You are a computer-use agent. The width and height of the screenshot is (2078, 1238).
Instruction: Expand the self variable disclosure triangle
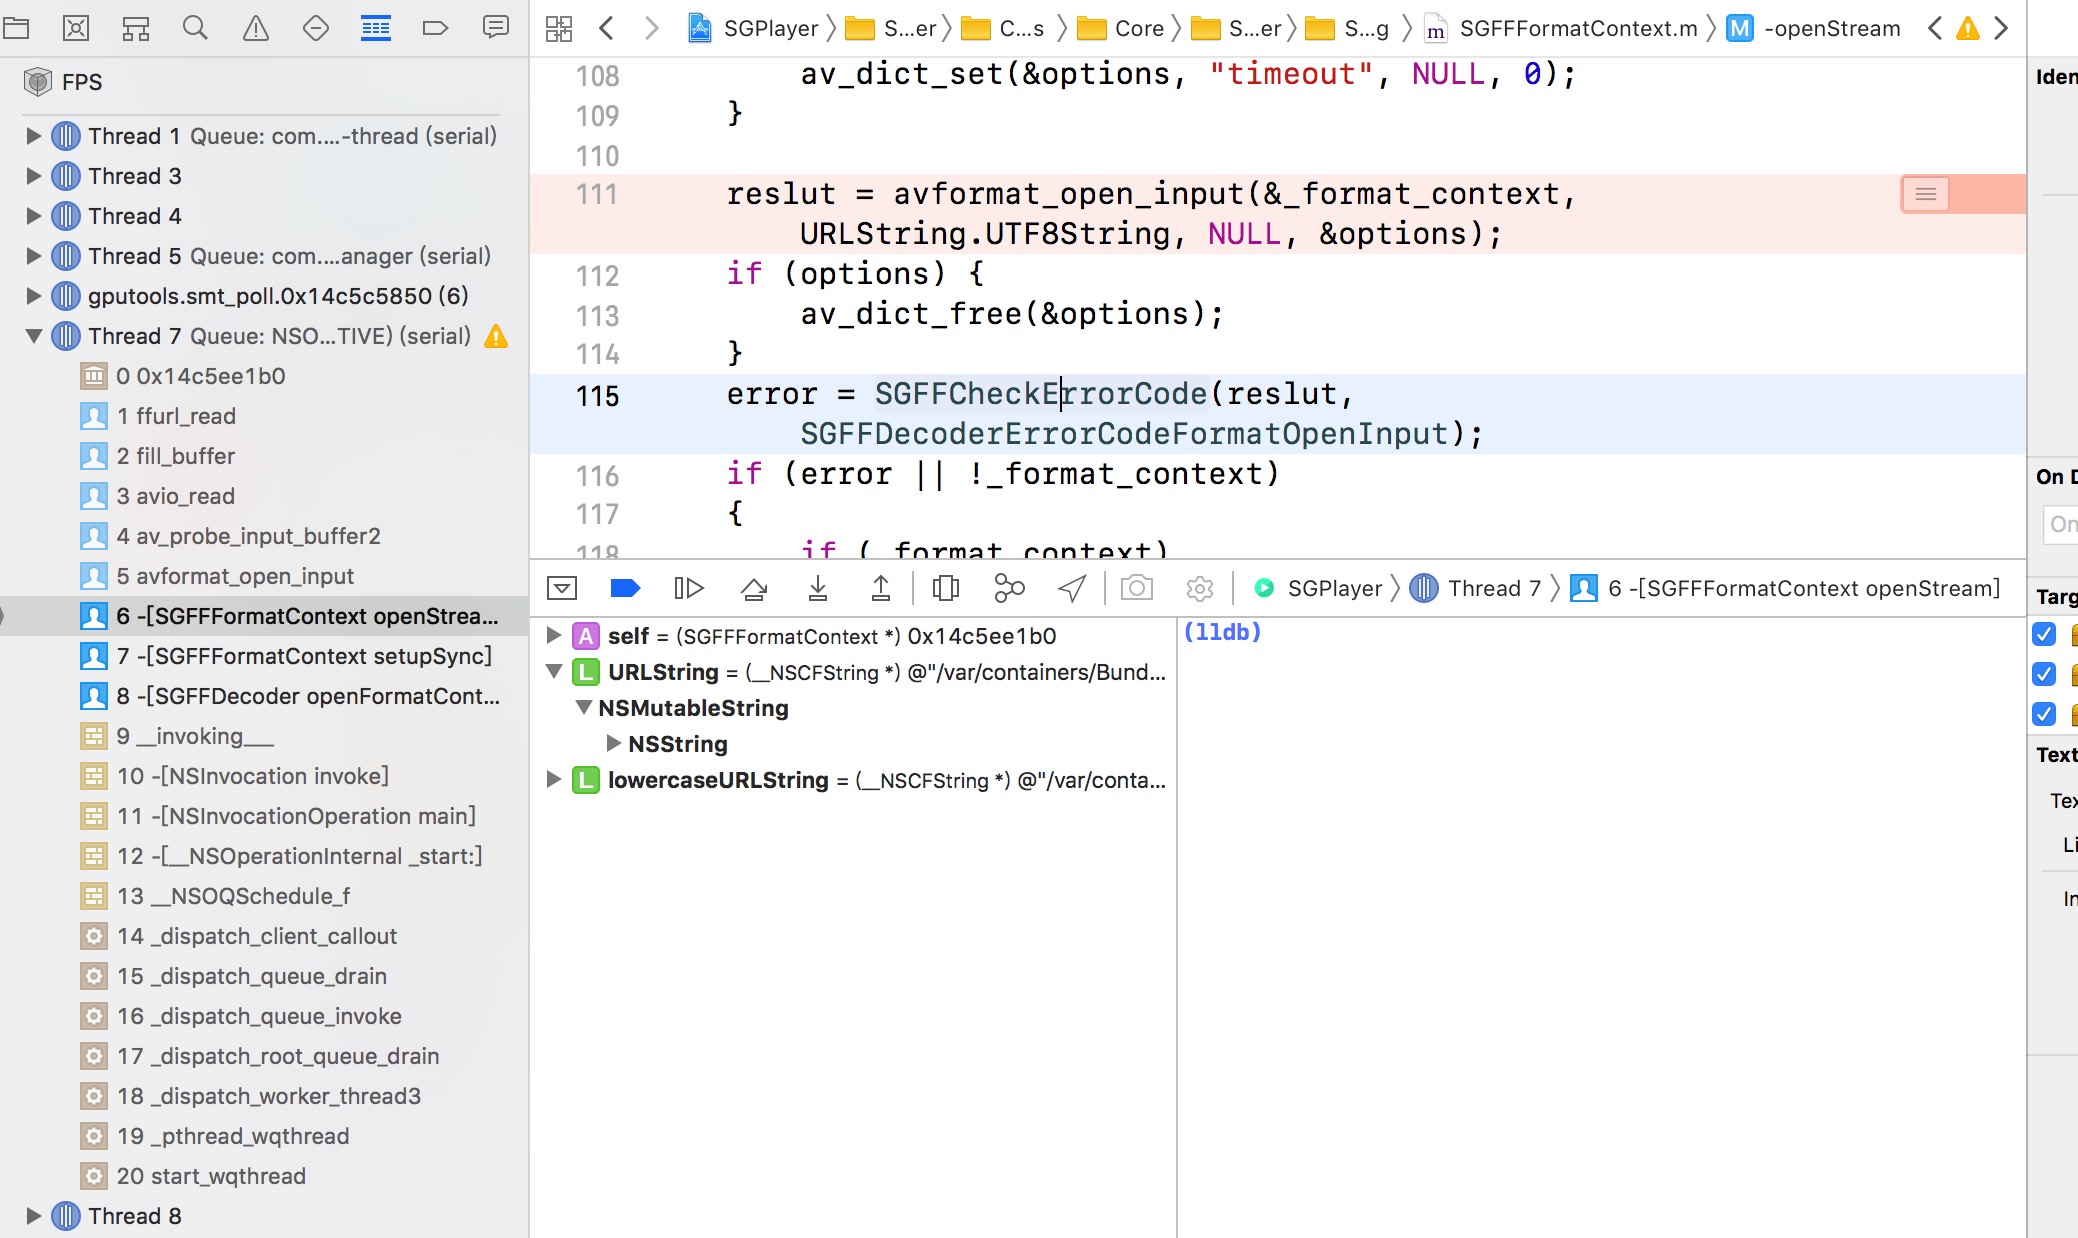click(x=553, y=635)
